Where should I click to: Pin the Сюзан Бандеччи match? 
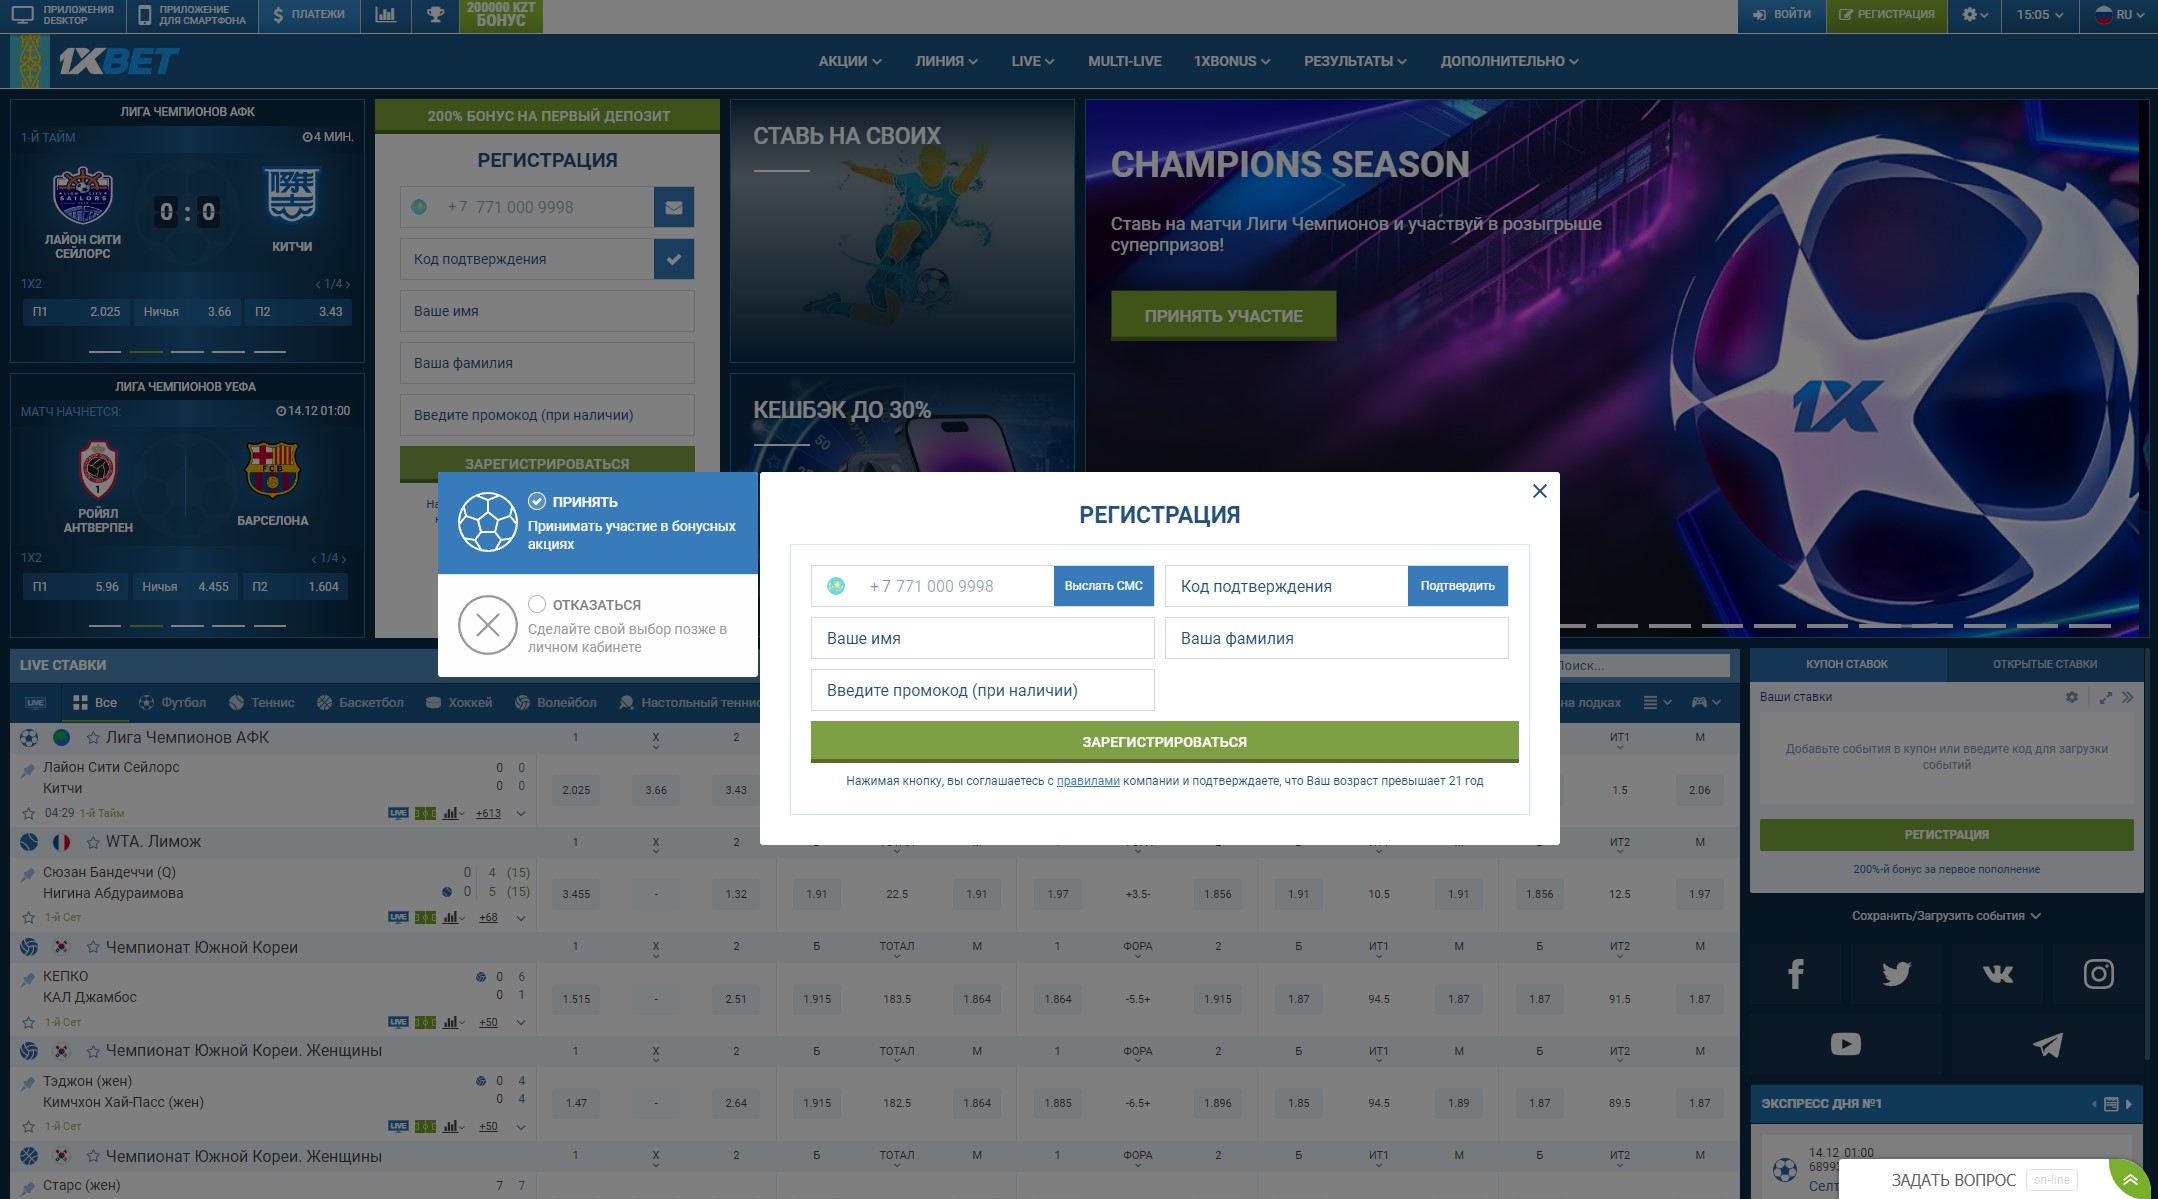(28, 874)
